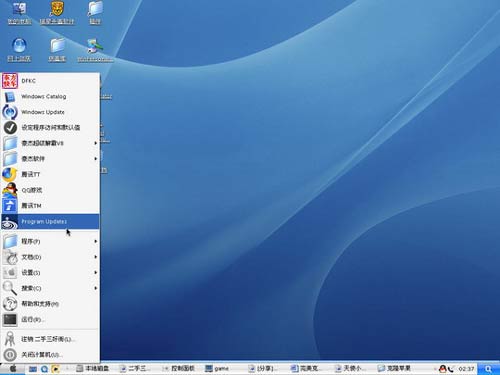Image resolution: width=500 pixels, height=375 pixels.
Task: Switch to 二手三... taskbar window
Action: [x=136, y=369]
